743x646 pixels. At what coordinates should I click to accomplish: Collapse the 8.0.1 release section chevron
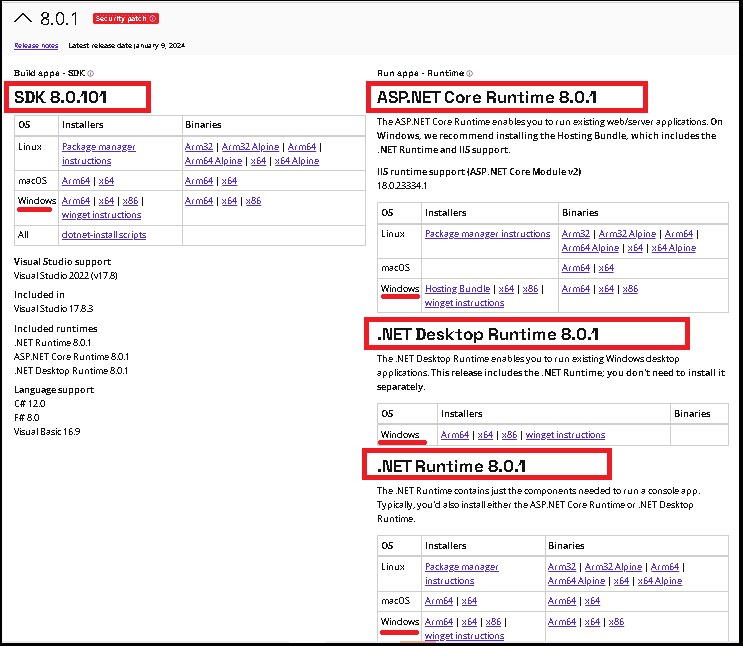tap(23, 18)
